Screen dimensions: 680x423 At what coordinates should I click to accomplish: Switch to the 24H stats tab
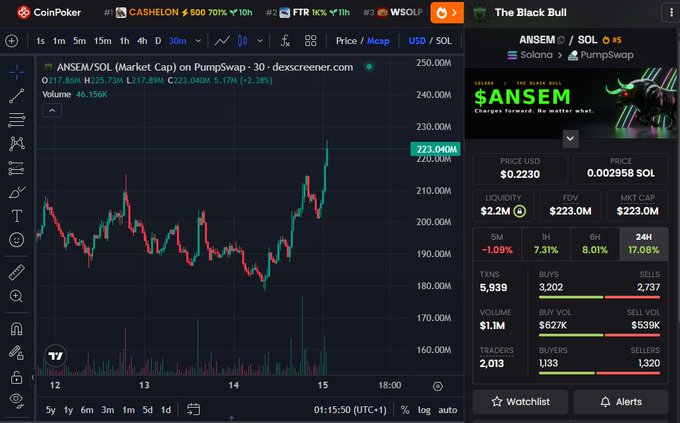click(x=644, y=244)
